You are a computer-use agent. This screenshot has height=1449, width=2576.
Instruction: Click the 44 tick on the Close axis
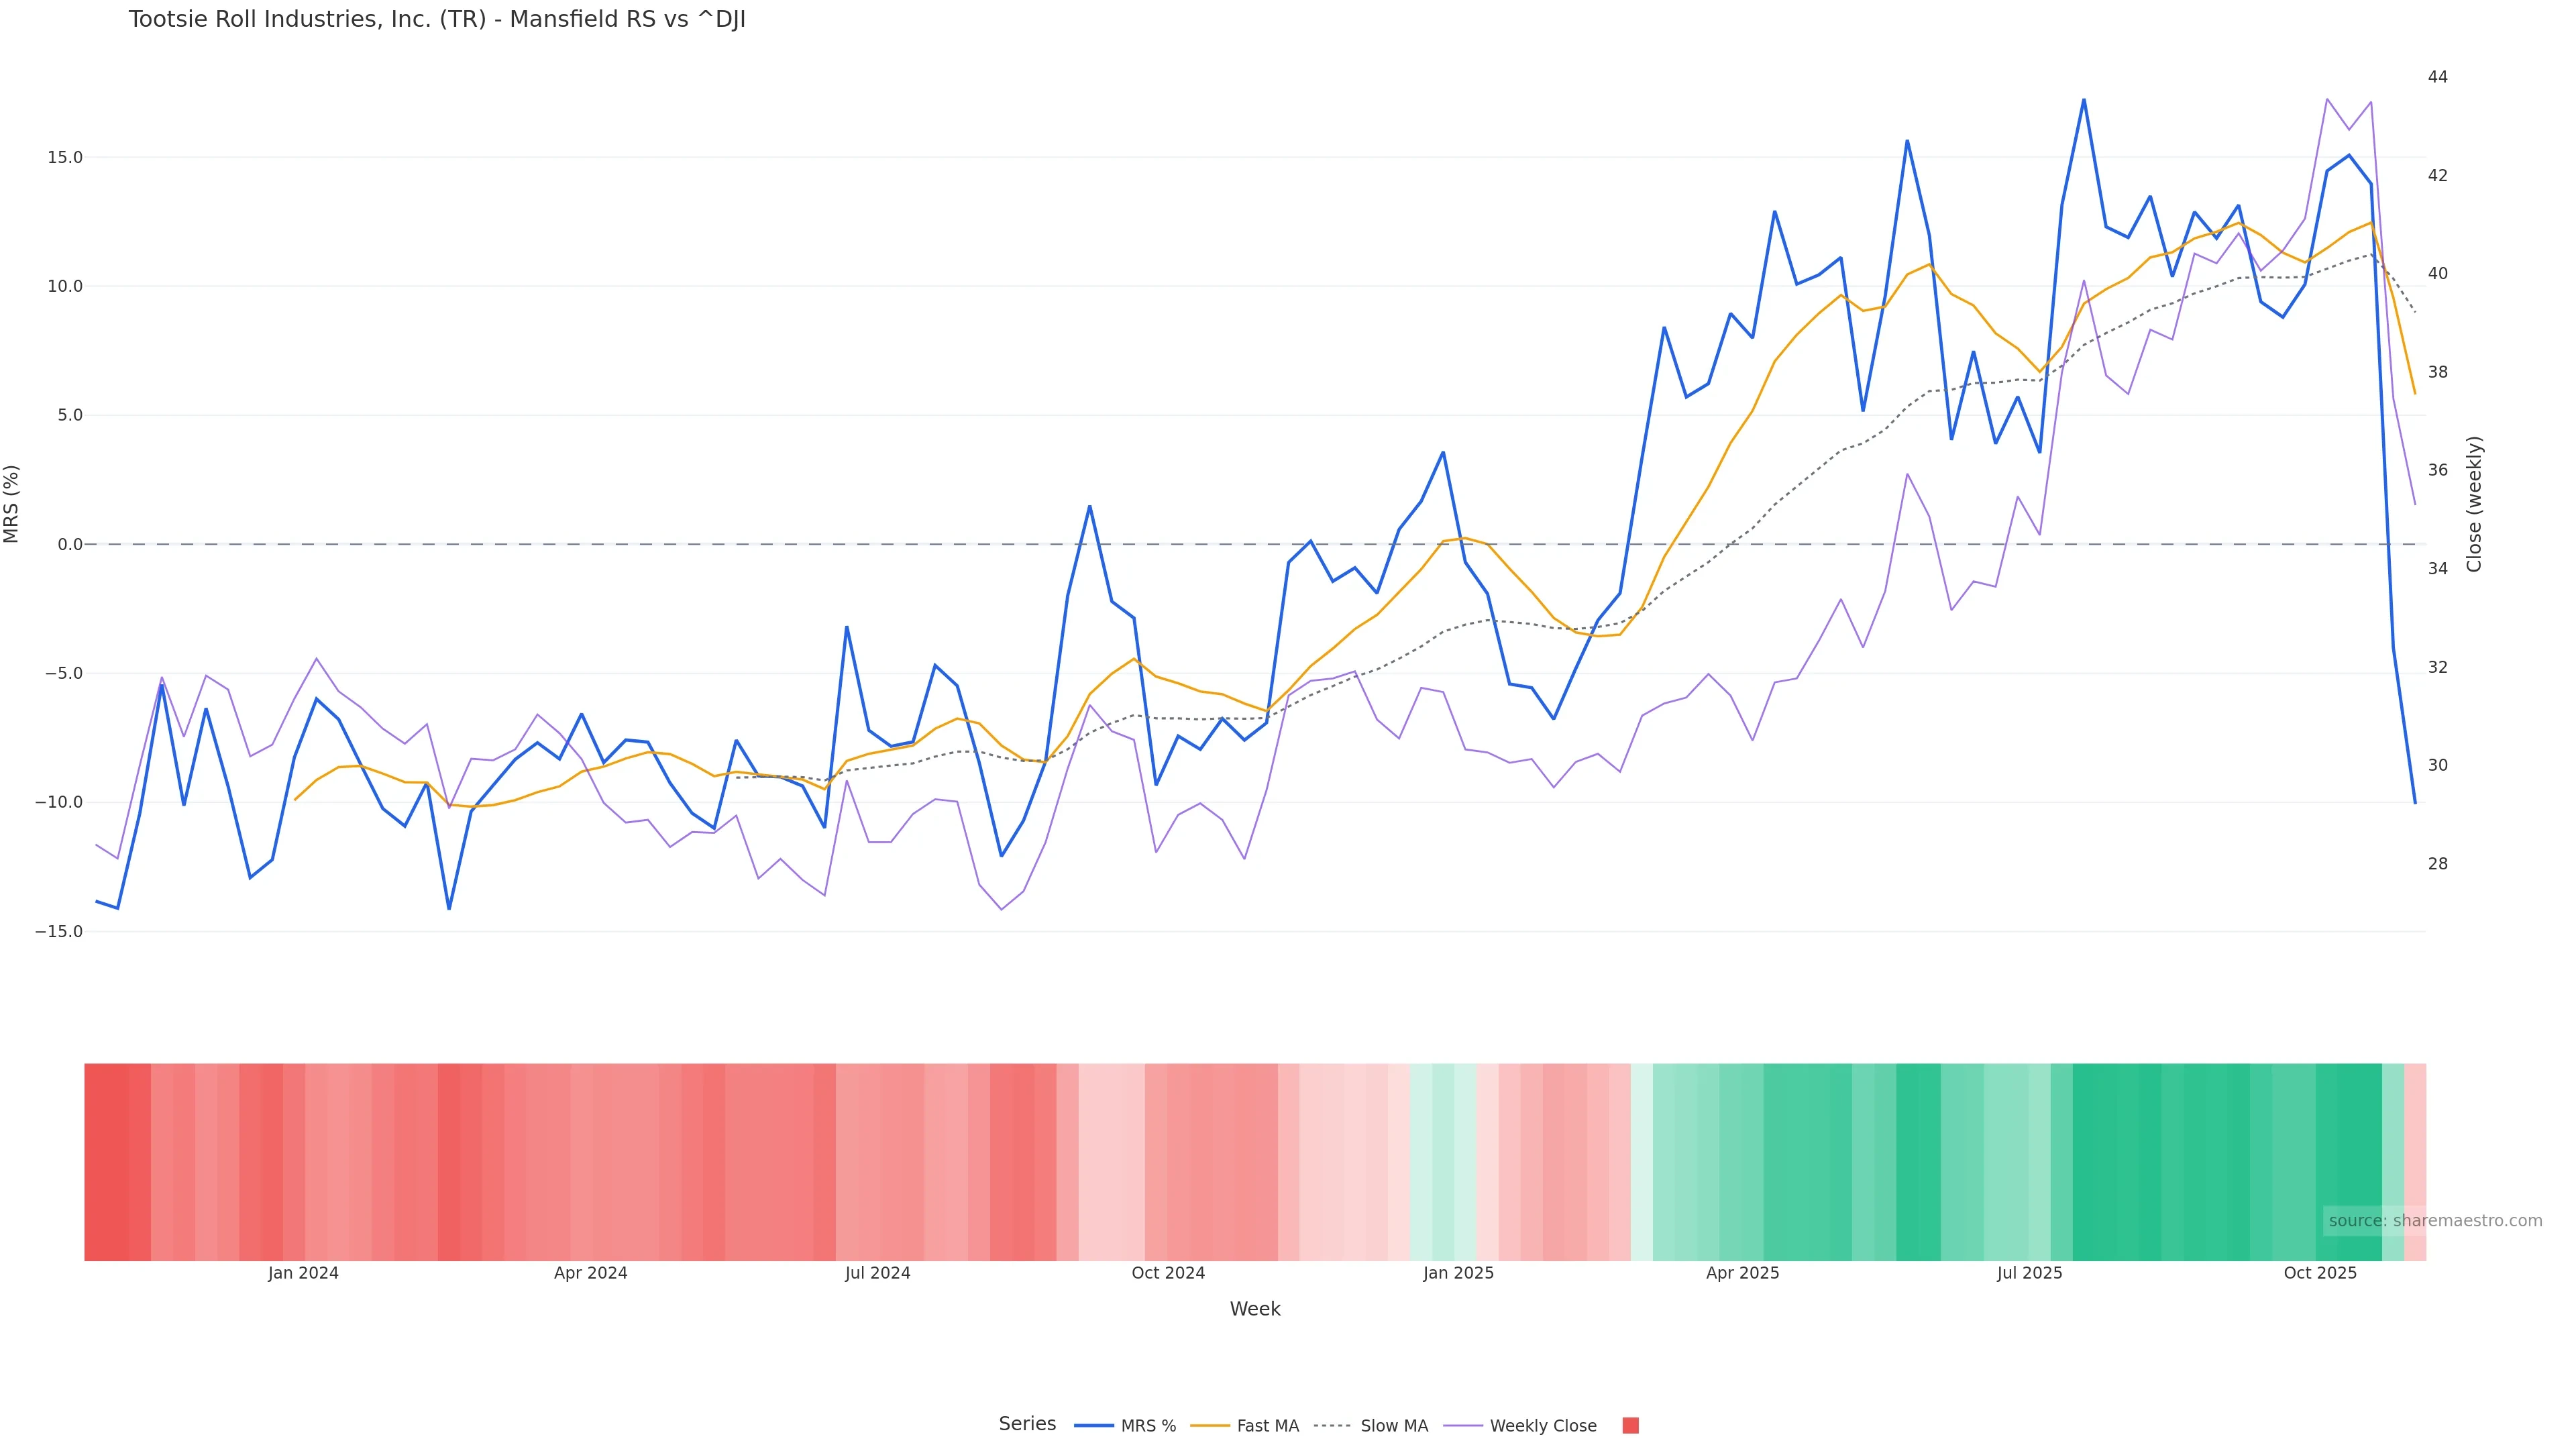click(x=2438, y=77)
